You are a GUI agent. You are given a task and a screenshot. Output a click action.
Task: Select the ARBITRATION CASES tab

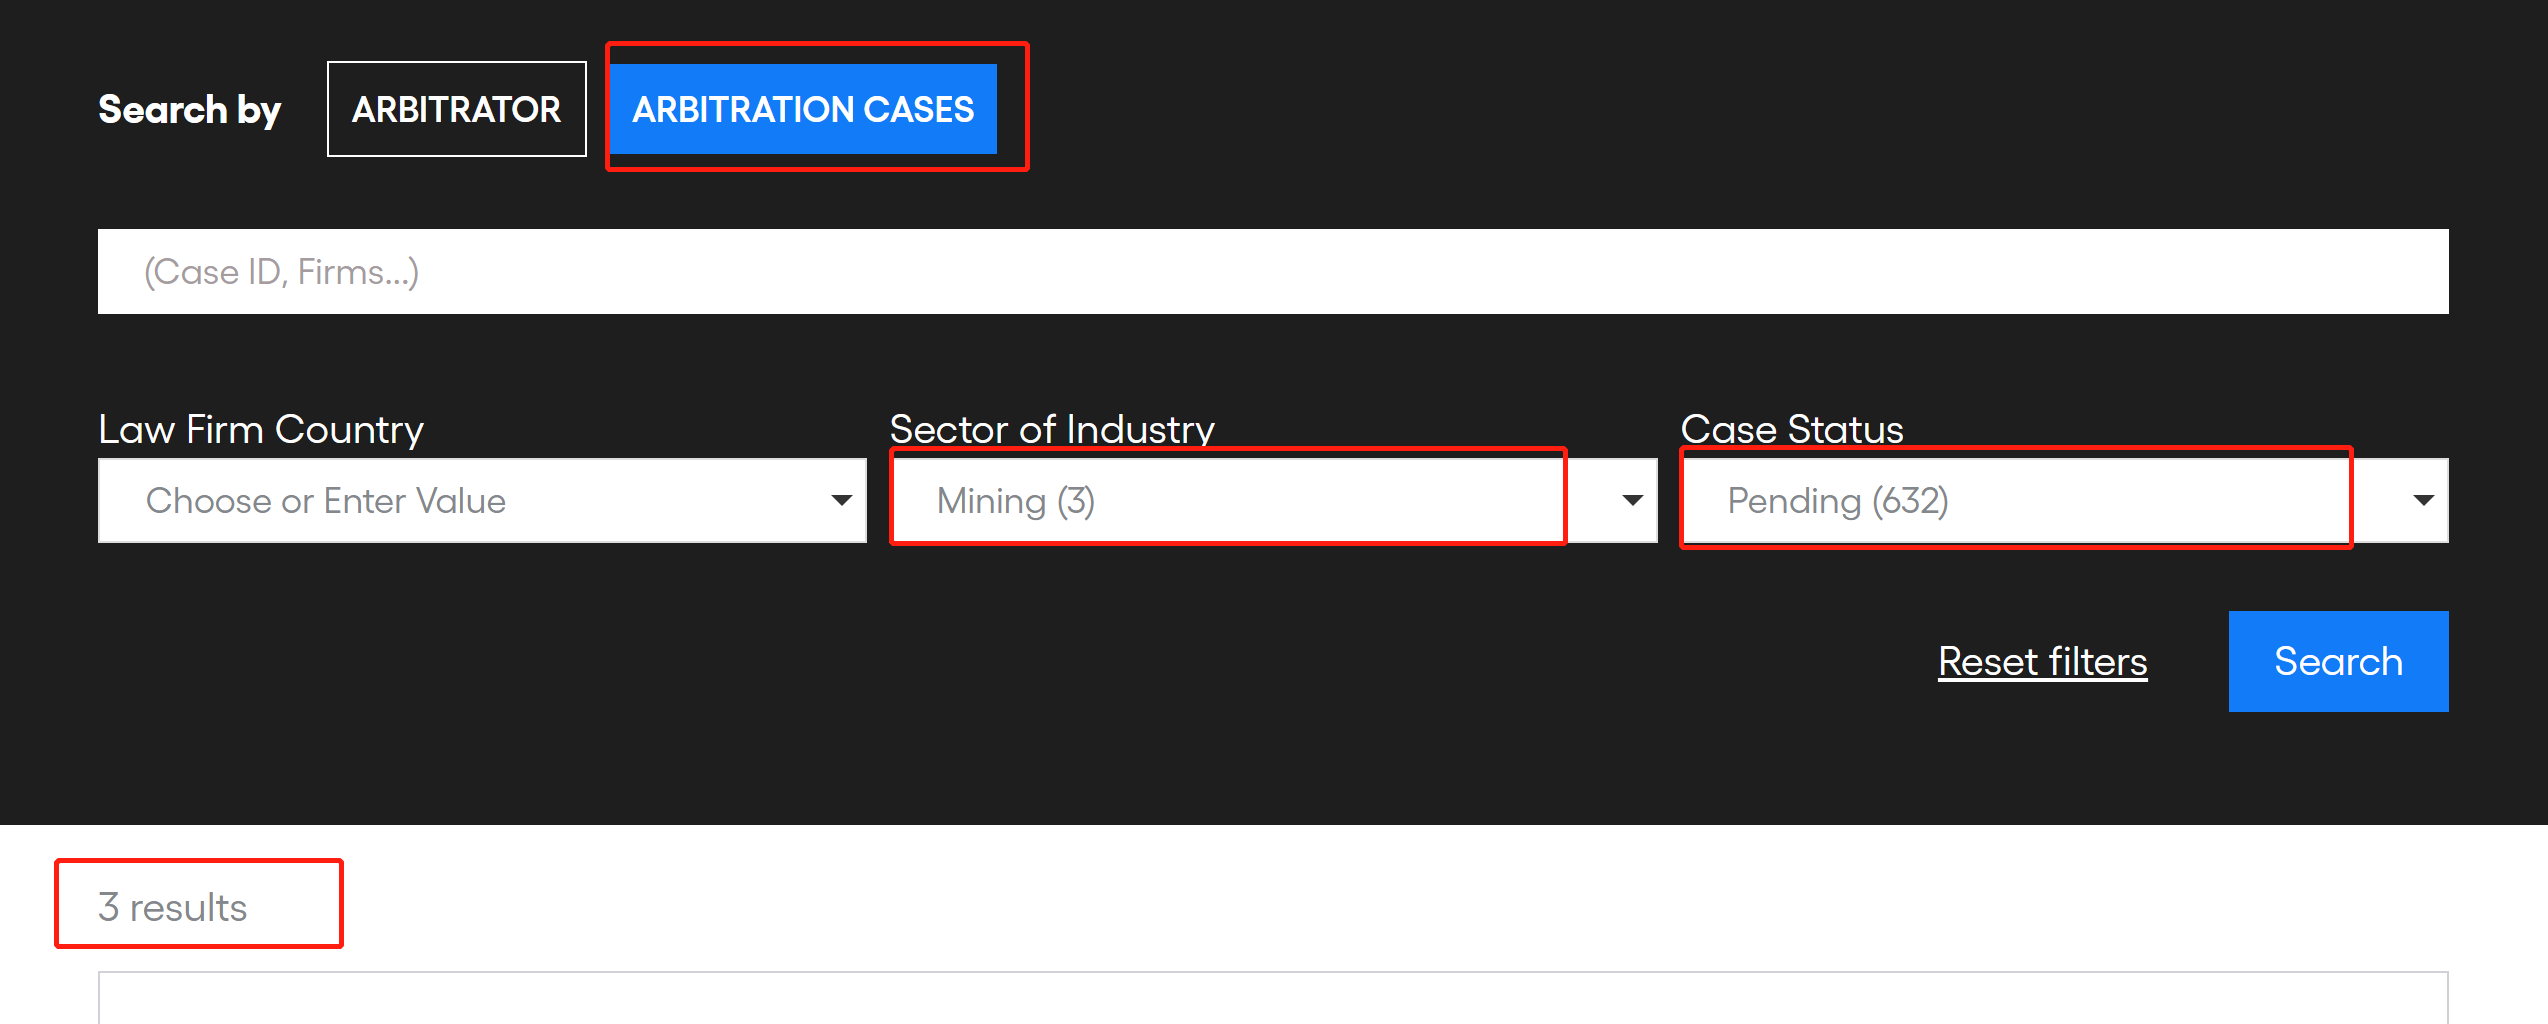pos(803,109)
